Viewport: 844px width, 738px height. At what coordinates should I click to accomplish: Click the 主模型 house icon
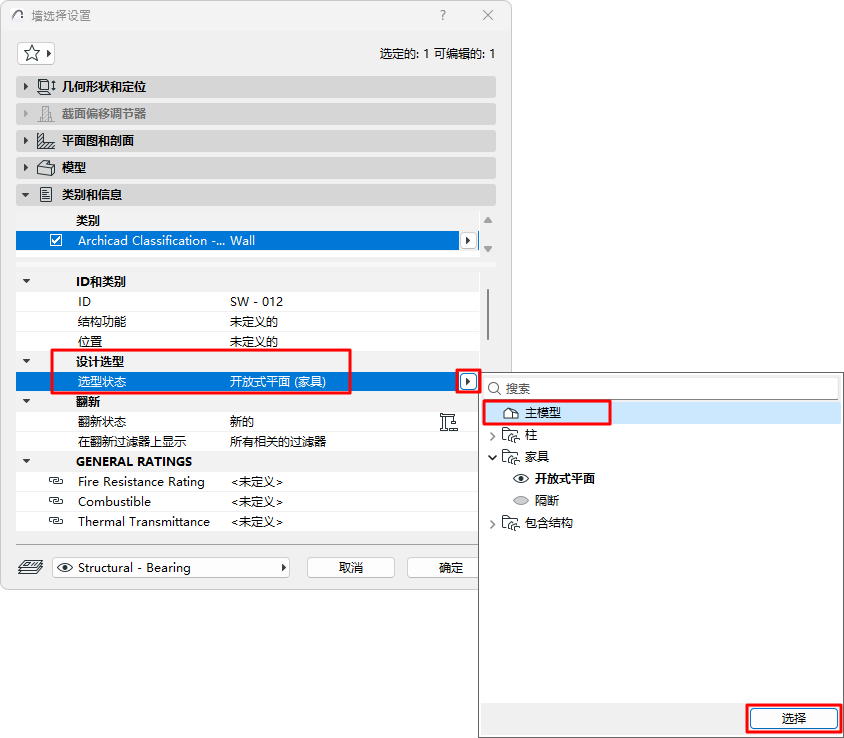[510, 413]
